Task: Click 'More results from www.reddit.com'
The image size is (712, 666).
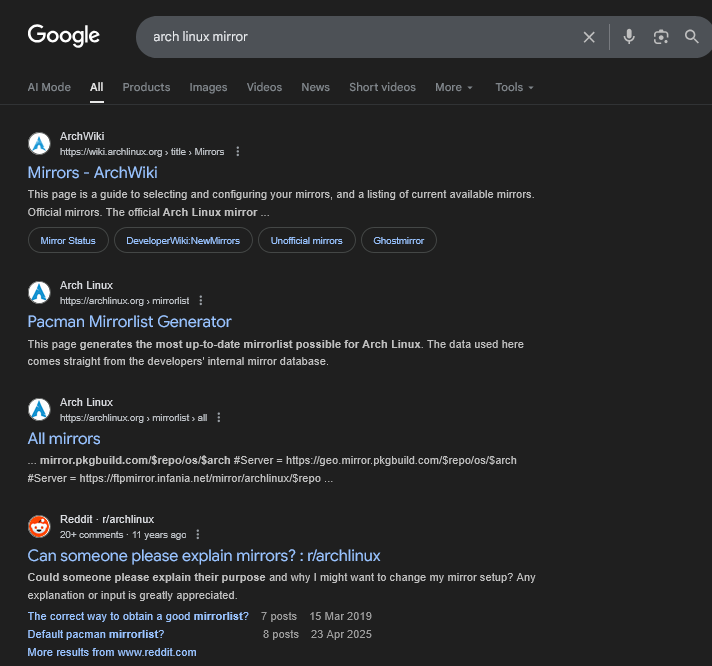Action: coord(112,652)
